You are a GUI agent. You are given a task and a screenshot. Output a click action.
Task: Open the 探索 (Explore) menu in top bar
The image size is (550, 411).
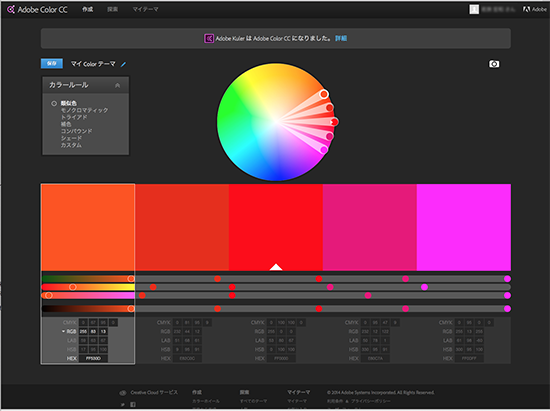tap(113, 9)
